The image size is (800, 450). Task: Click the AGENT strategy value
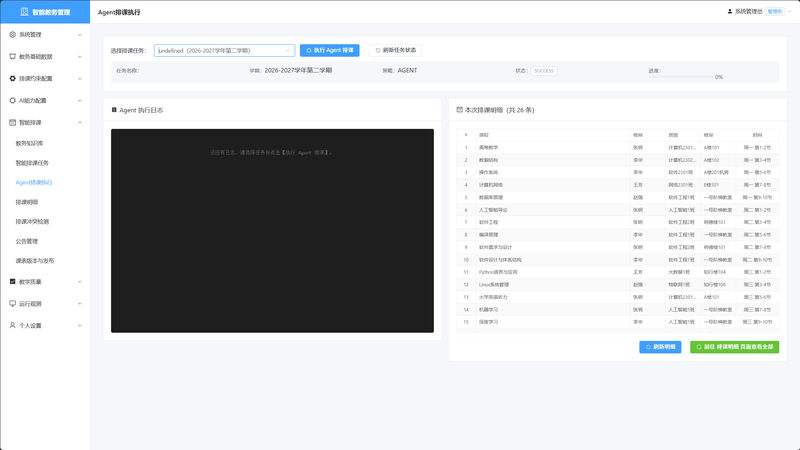[407, 70]
